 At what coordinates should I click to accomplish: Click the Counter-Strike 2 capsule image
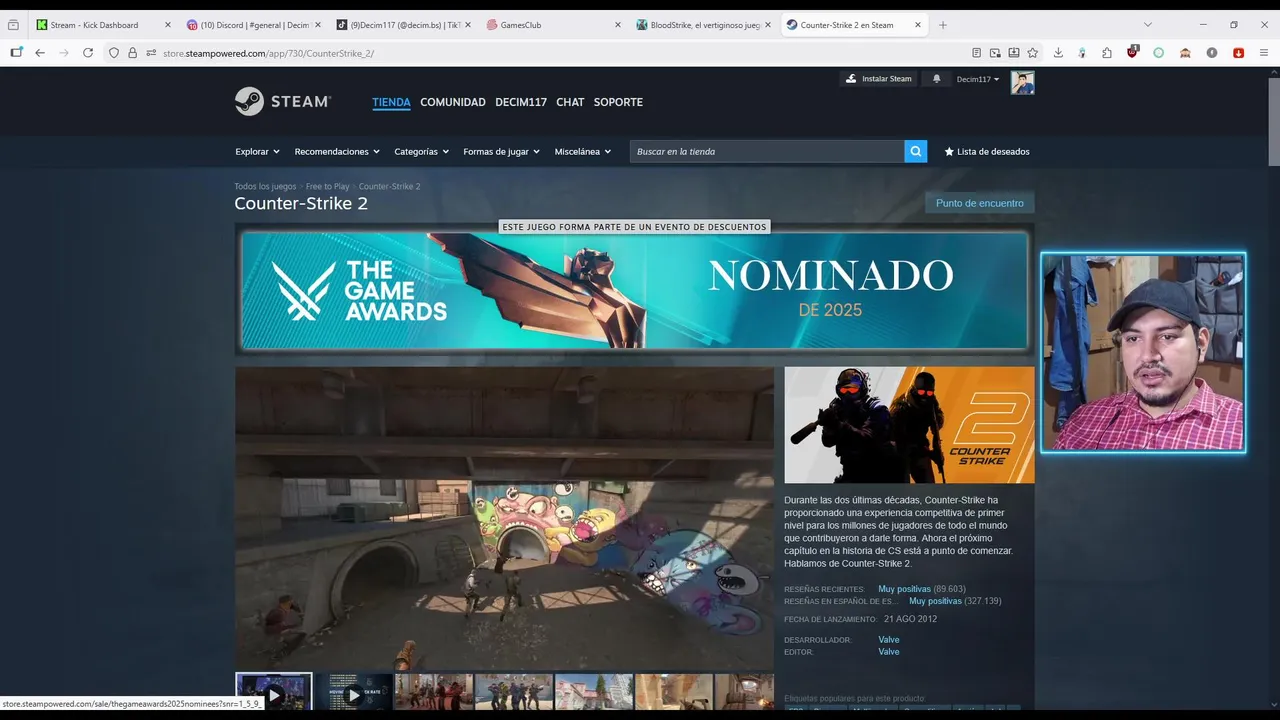[909, 425]
